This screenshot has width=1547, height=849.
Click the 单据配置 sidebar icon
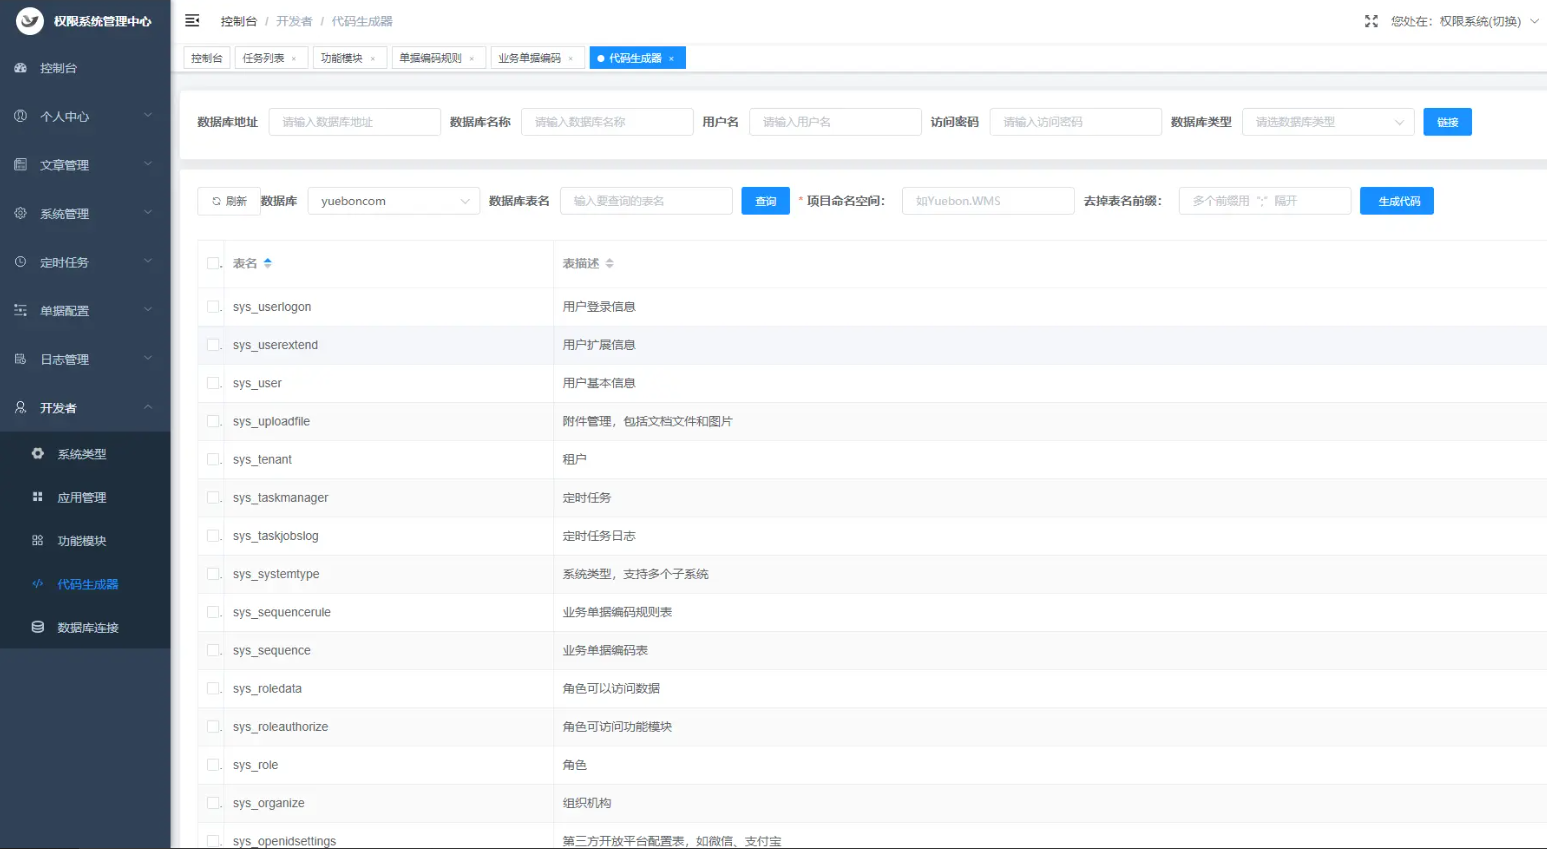click(x=20, y=310)
